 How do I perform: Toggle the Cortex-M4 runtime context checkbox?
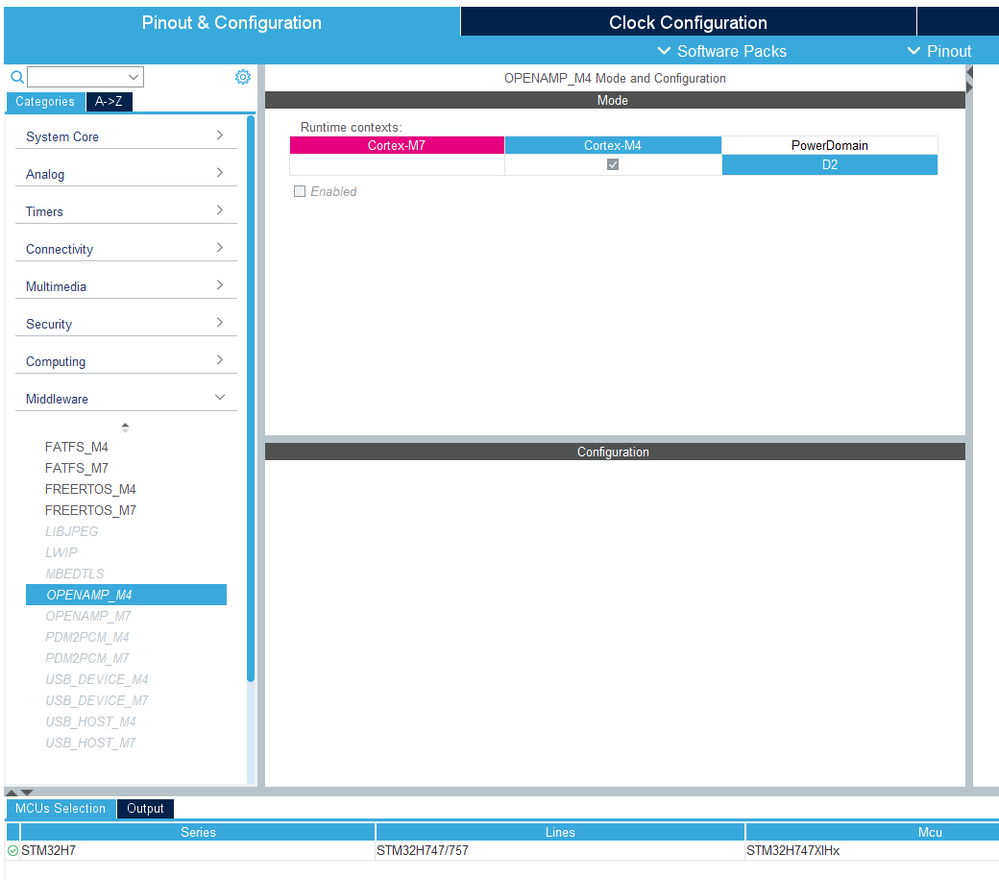pyautogui.click(x=613, y=164)
